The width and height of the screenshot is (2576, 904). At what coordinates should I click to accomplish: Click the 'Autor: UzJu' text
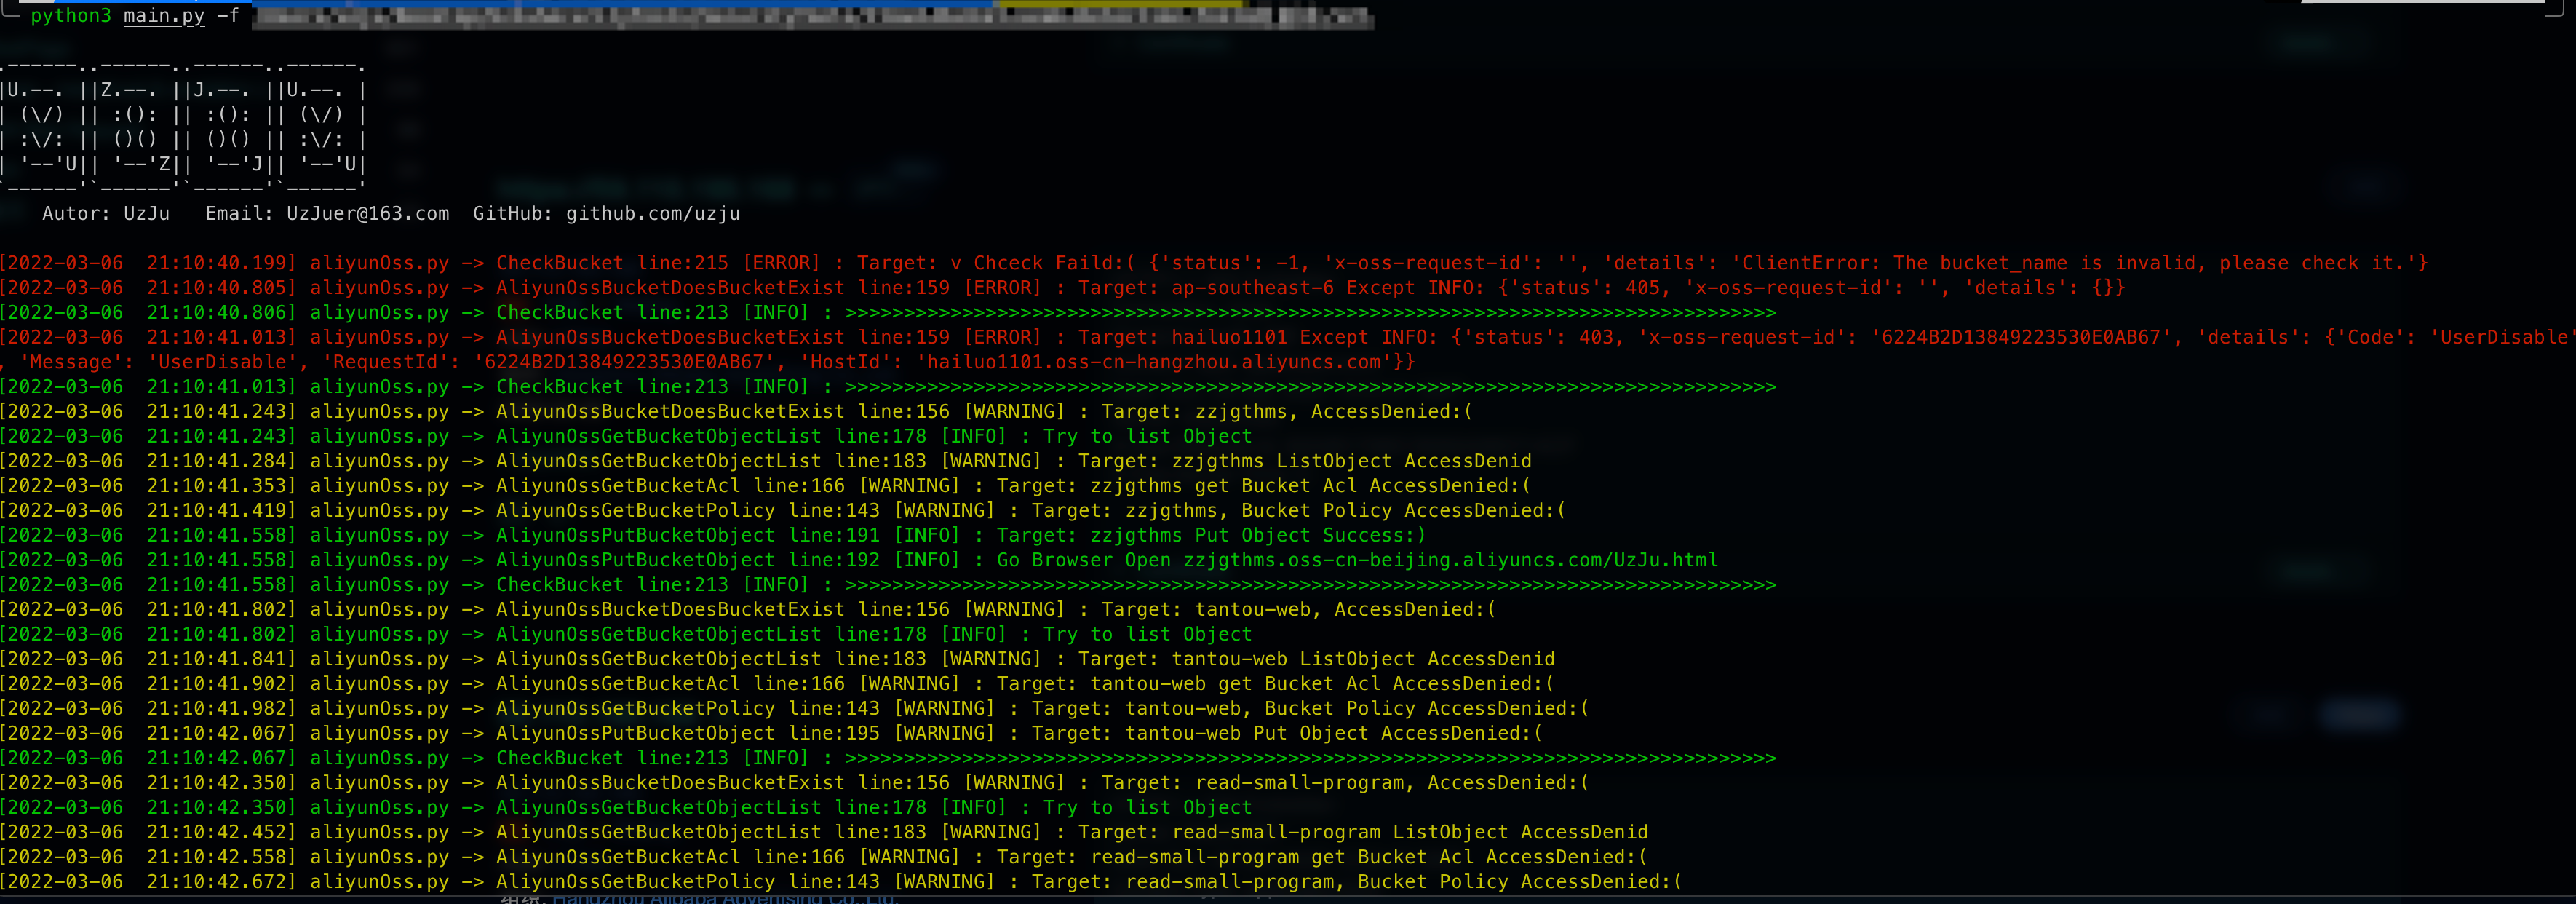pyautogui.click(x=105, y=213)
